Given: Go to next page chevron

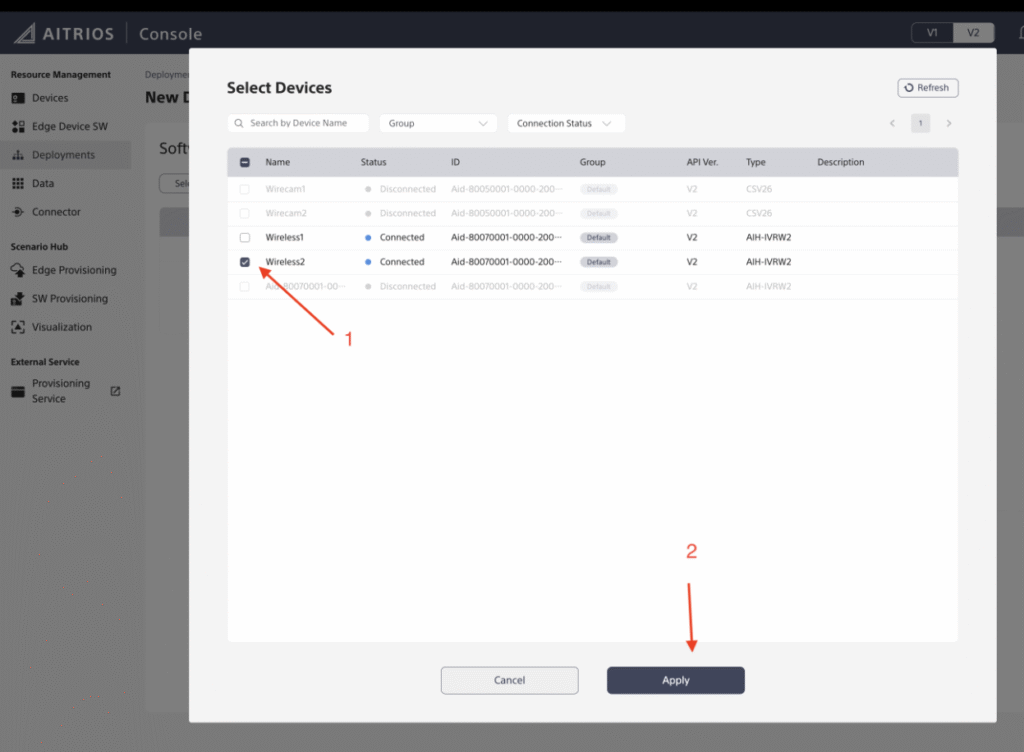Looking at the screenshot, I should tap(948, 123).
